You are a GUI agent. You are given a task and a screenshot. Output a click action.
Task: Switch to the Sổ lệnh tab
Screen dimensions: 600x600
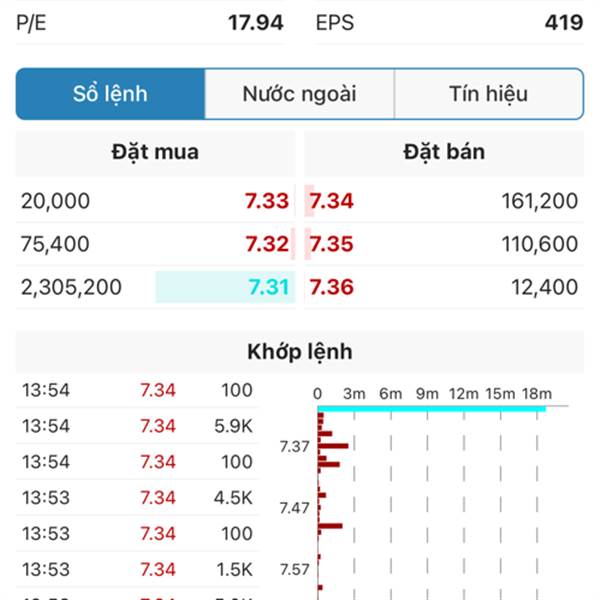coord(110,94)
